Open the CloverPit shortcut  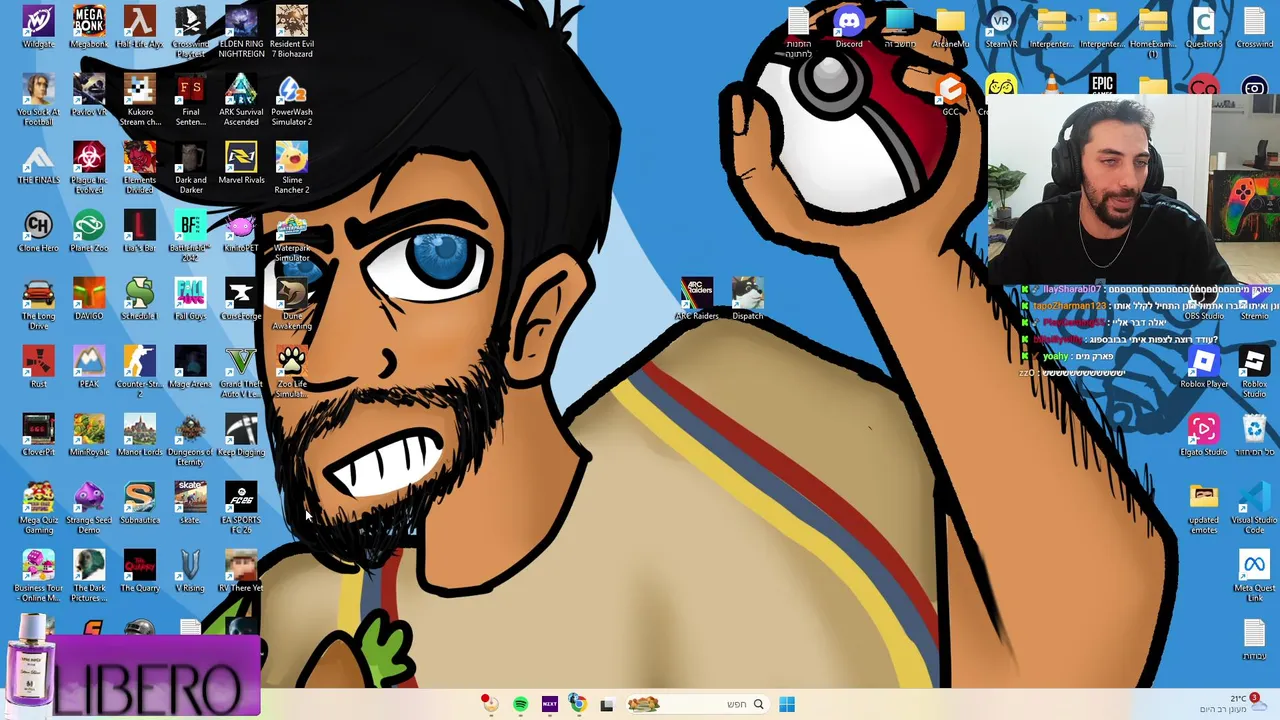(38, 435)
